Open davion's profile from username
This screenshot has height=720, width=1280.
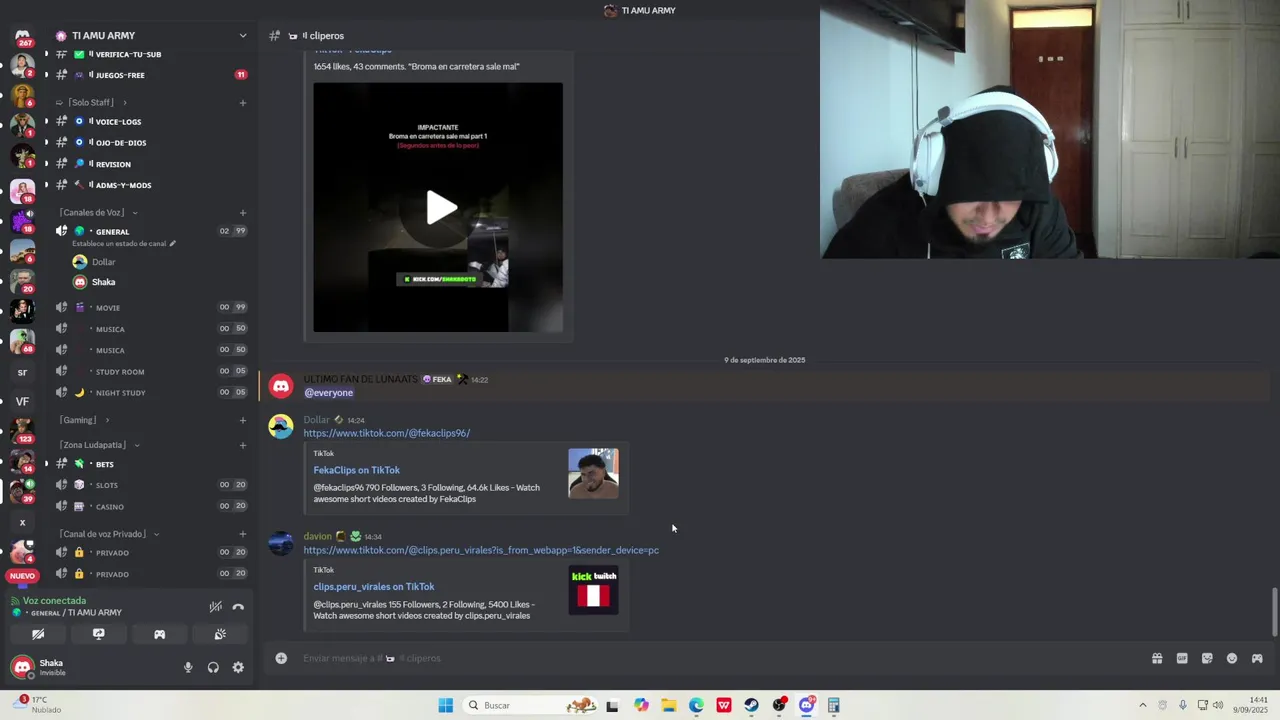coord(317,536)
